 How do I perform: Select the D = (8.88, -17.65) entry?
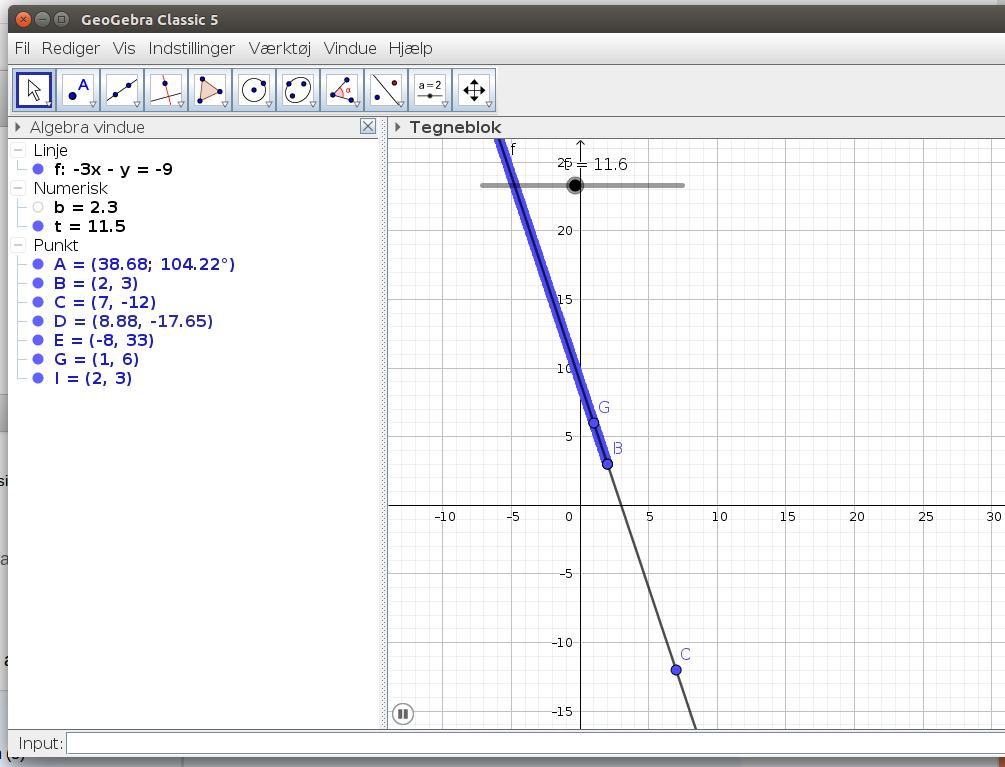tap(133, 321)
